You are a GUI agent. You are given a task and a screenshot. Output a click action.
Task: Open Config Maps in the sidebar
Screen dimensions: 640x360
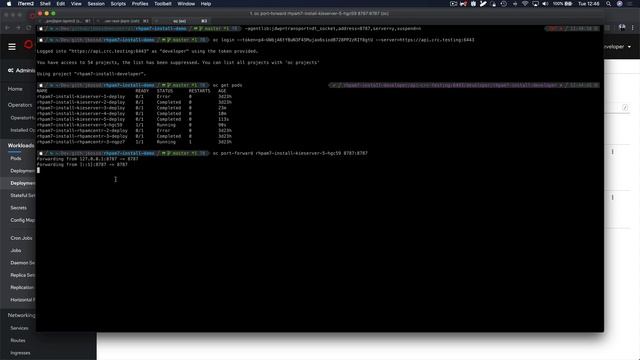click(x=22, y=220)
